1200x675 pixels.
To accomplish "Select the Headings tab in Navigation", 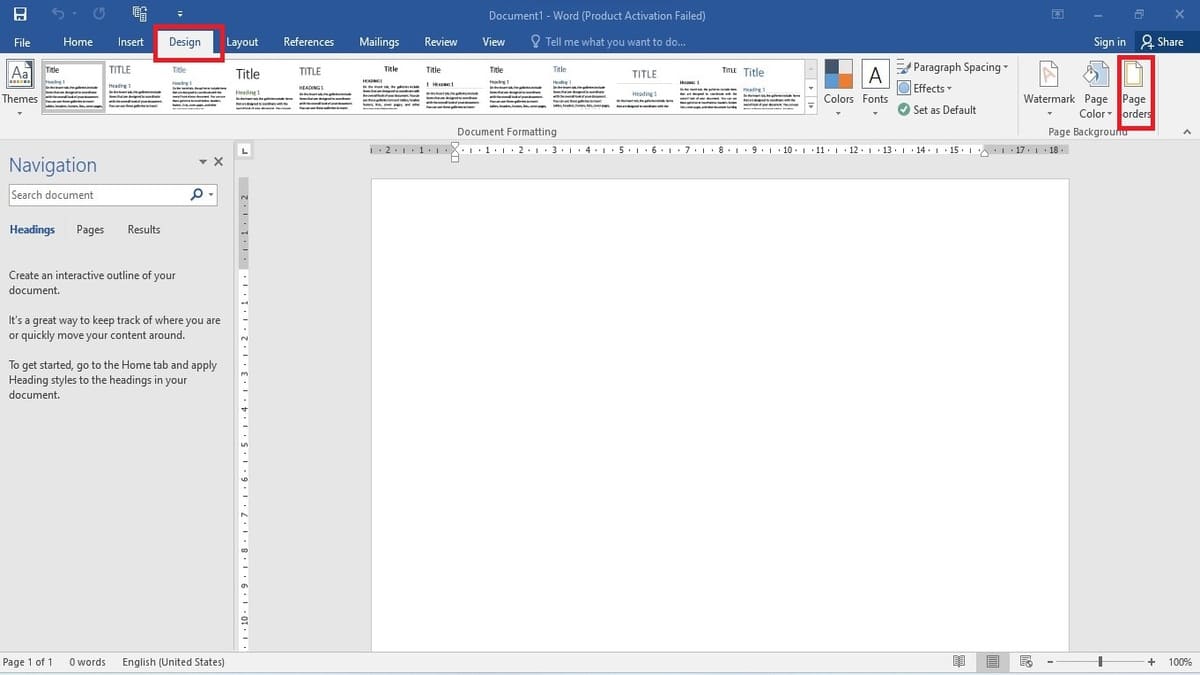I will tap(32, 230).
